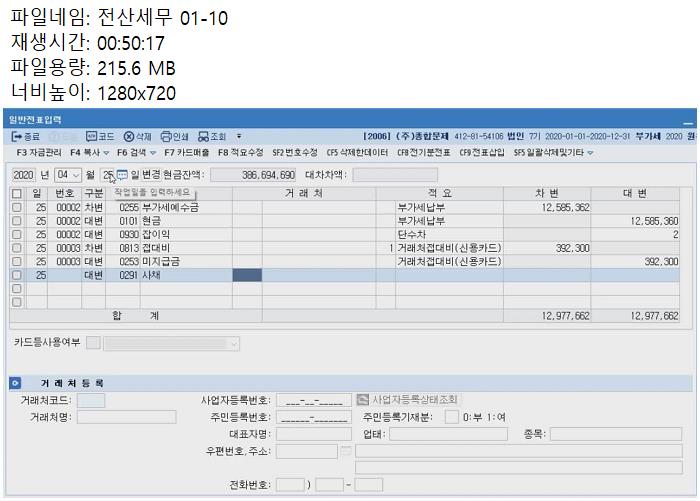This screenshot has width=700, height=501.
Task: Click the 단수차 적요 cell
Action: tap(449, 234)
